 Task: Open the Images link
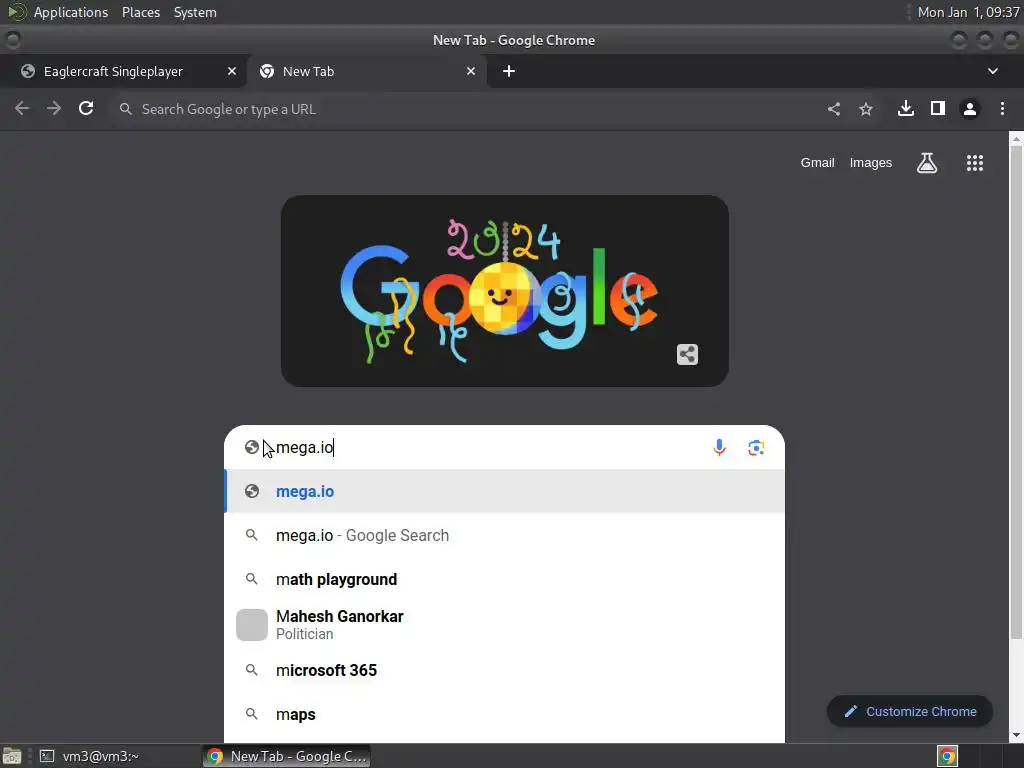point(871,163)
